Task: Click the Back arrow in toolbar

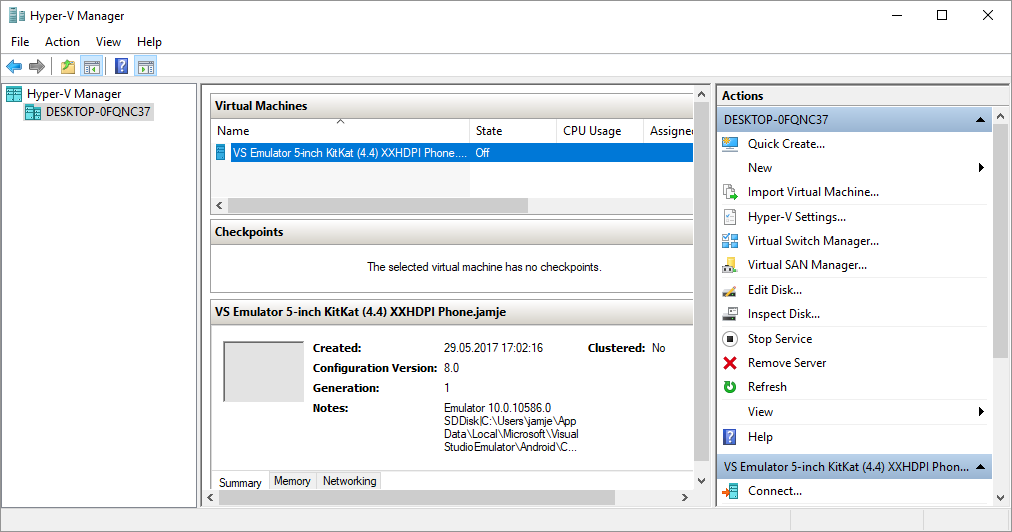Action: [14, 66]
